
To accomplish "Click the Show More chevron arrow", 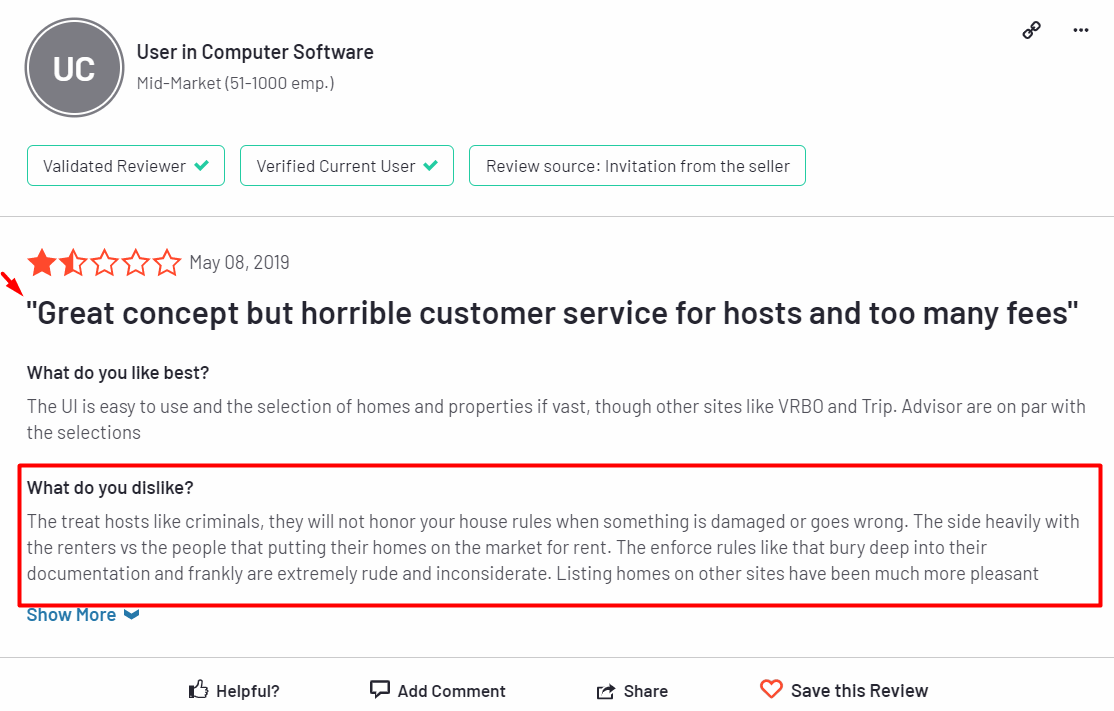I will pyautogui.click(x=131, y=614).
